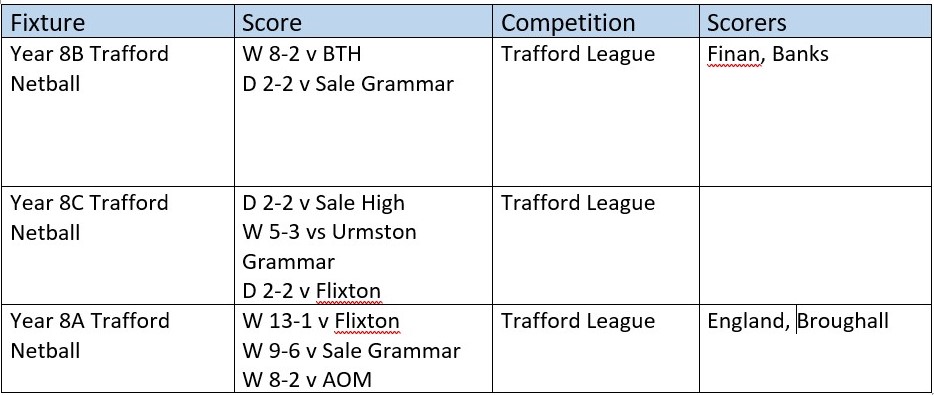Click the Fixture column header cell
Viewport: 934px width, 395px height.
pyautogui.click(x=119, y=23)
